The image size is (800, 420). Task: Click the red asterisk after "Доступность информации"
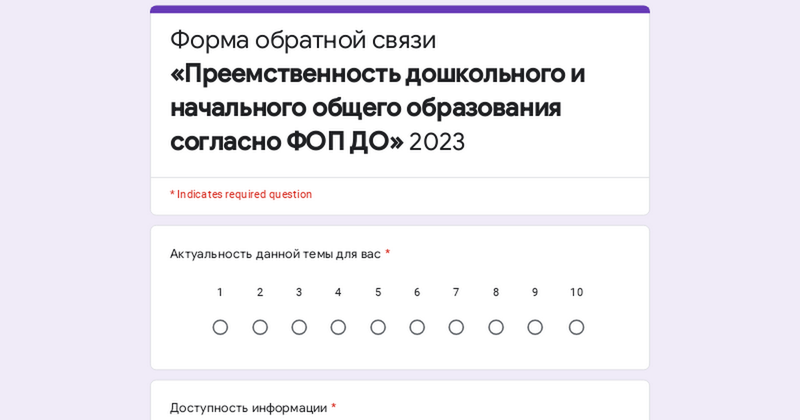pyautogui.click(x=334, y=407)
